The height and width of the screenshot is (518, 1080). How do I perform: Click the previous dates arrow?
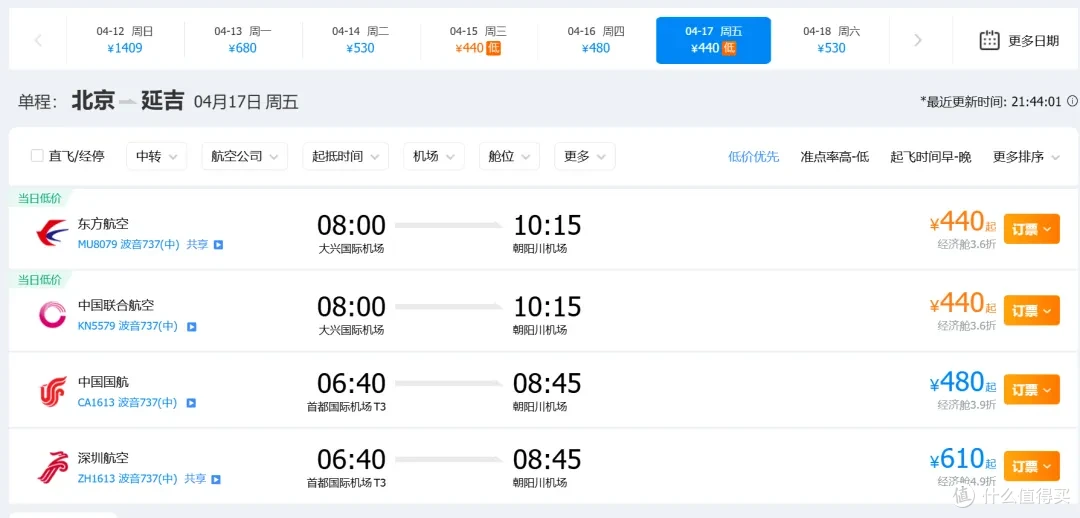pyautogui.click(x=38, y=40)
